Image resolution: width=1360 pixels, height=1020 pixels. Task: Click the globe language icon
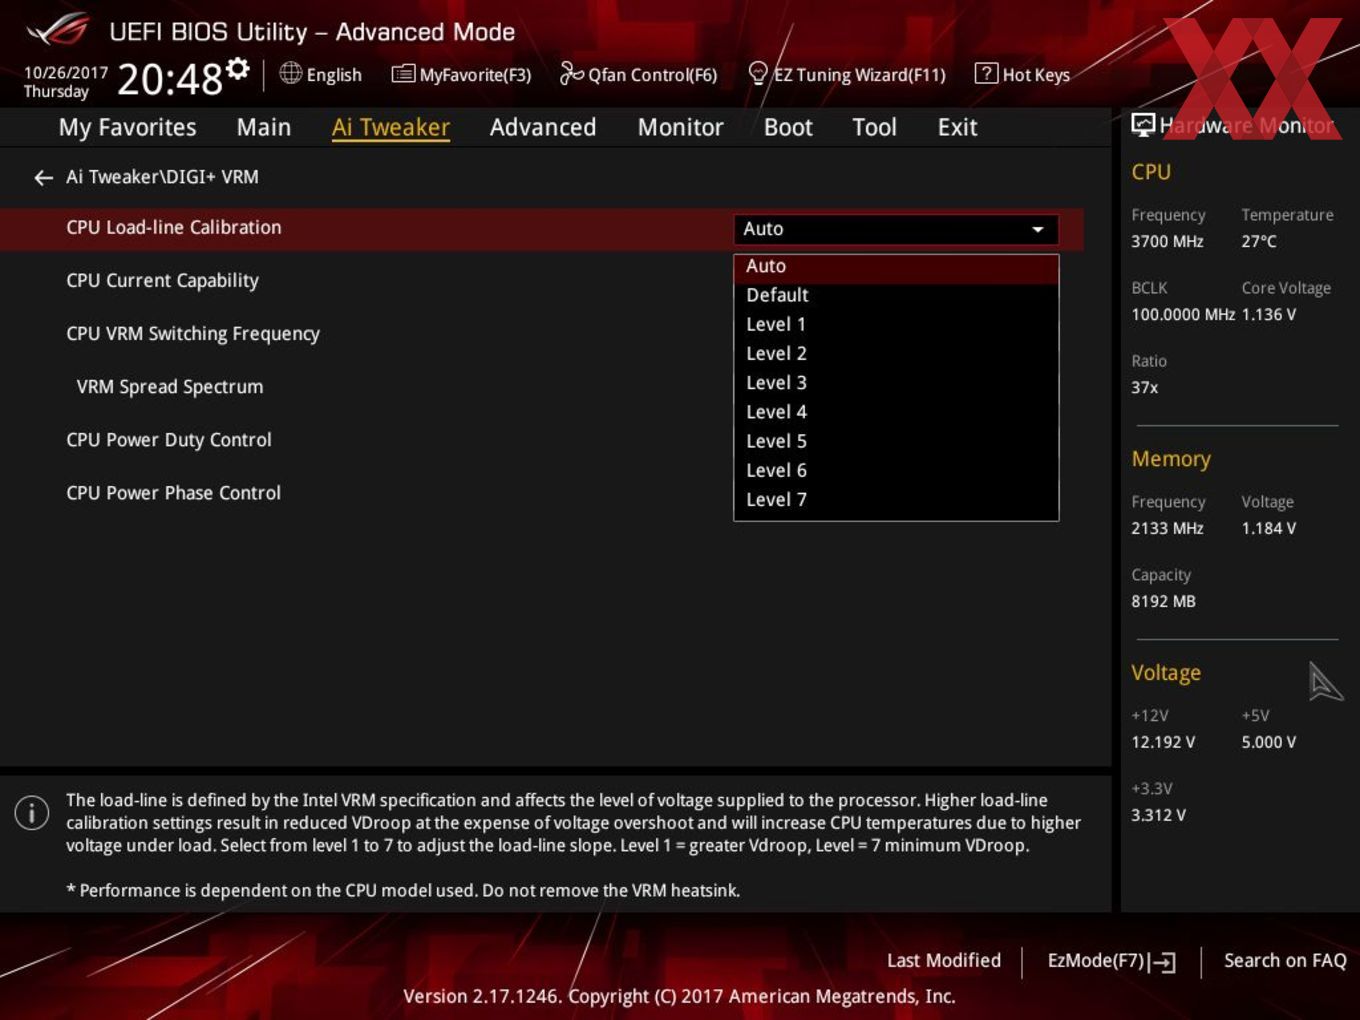tap(290, 73)
